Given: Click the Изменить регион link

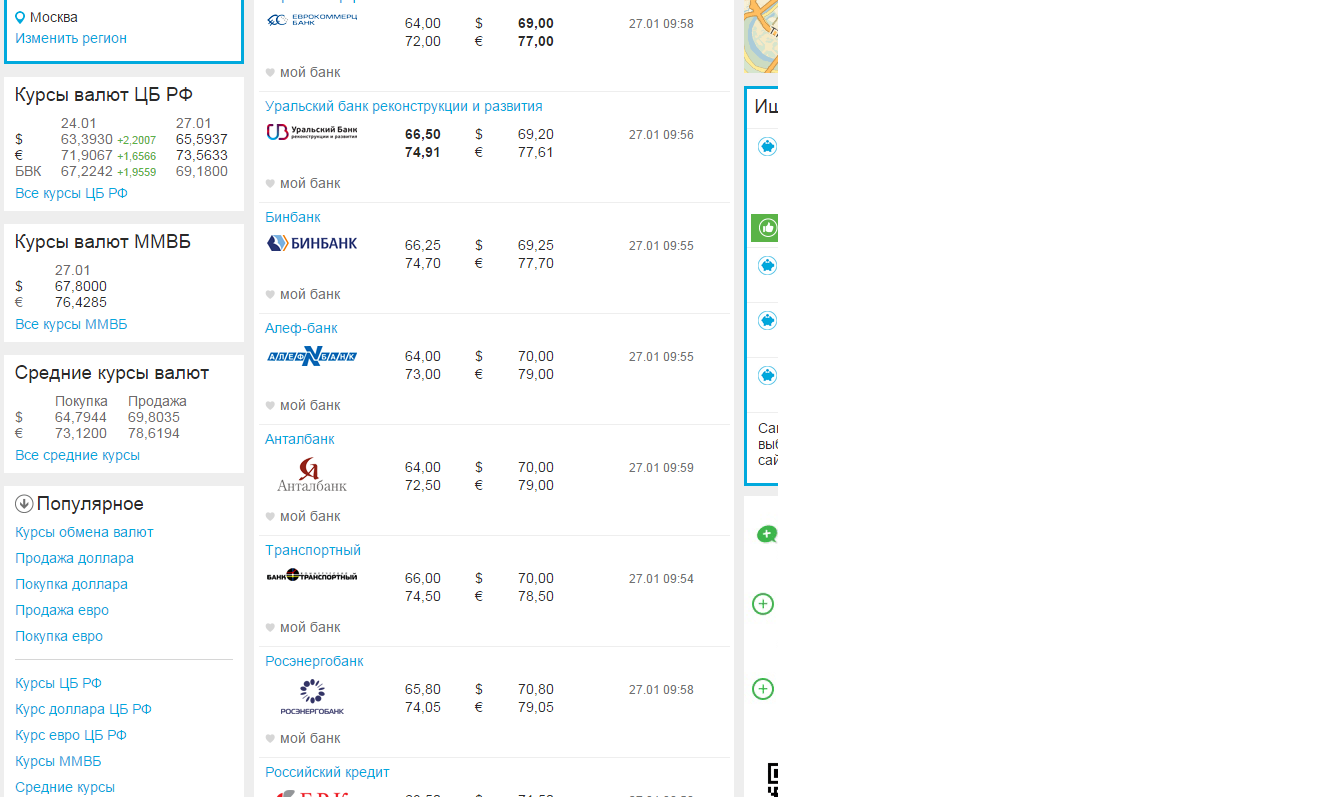Looking at the screenshot, I should [71, 38].
